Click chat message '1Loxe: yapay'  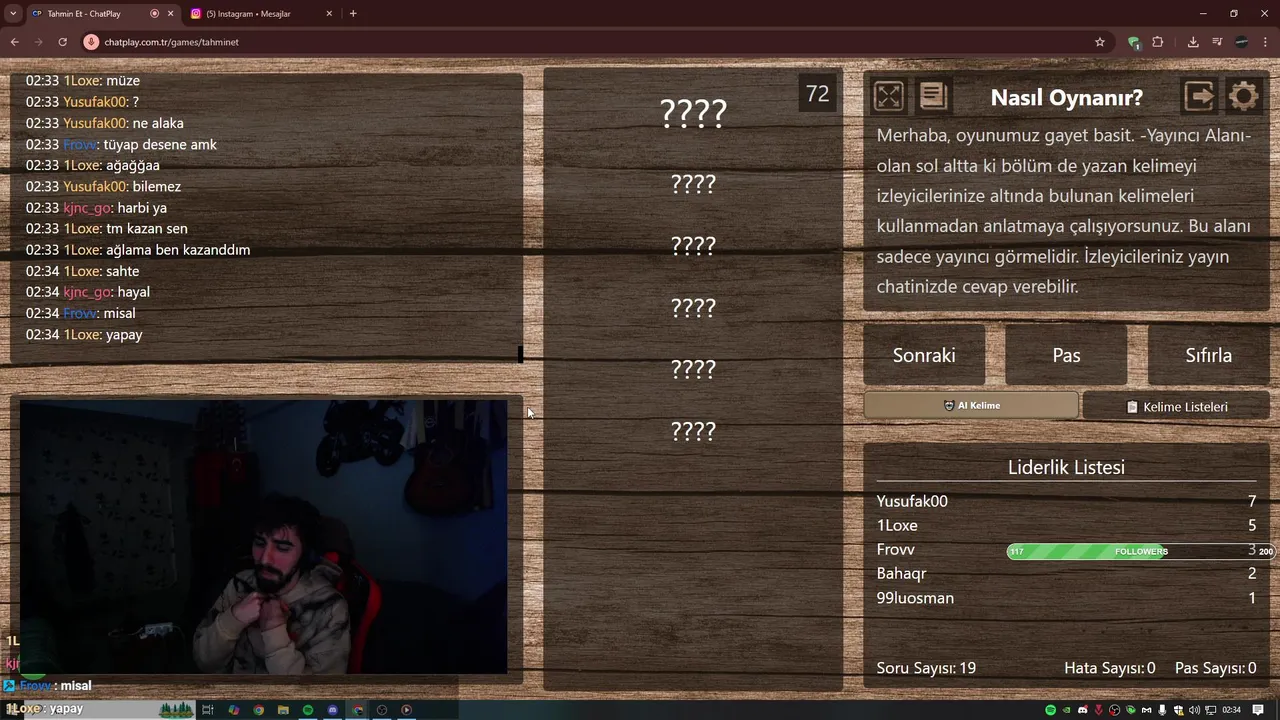point(84,335)
